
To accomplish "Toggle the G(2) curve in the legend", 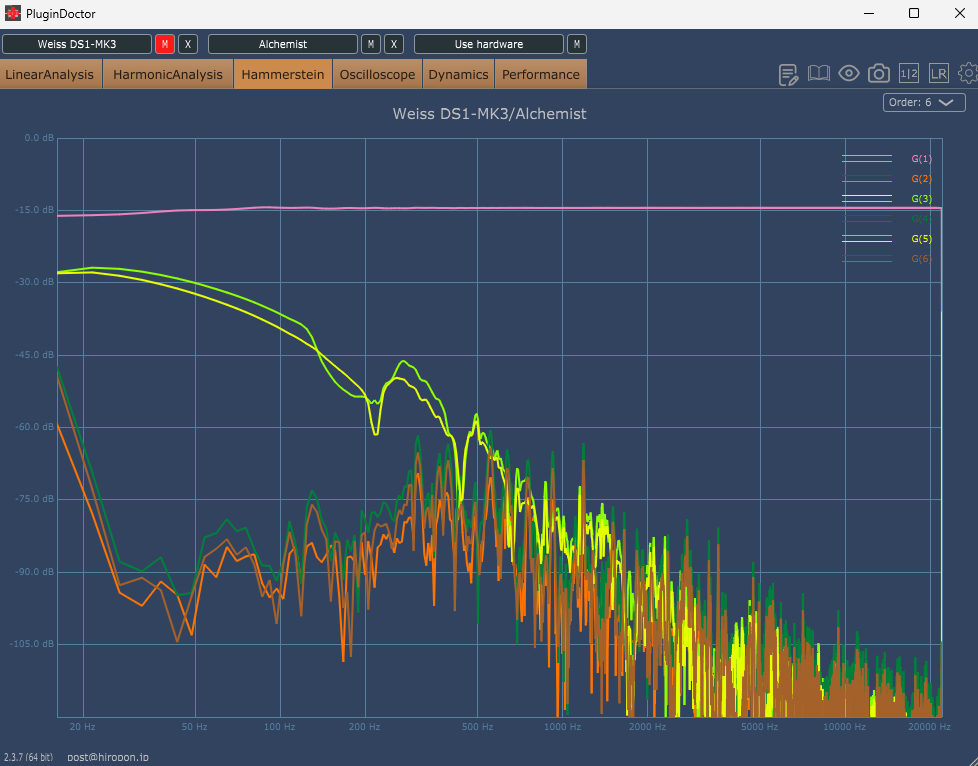I will [x=886, y=178].
